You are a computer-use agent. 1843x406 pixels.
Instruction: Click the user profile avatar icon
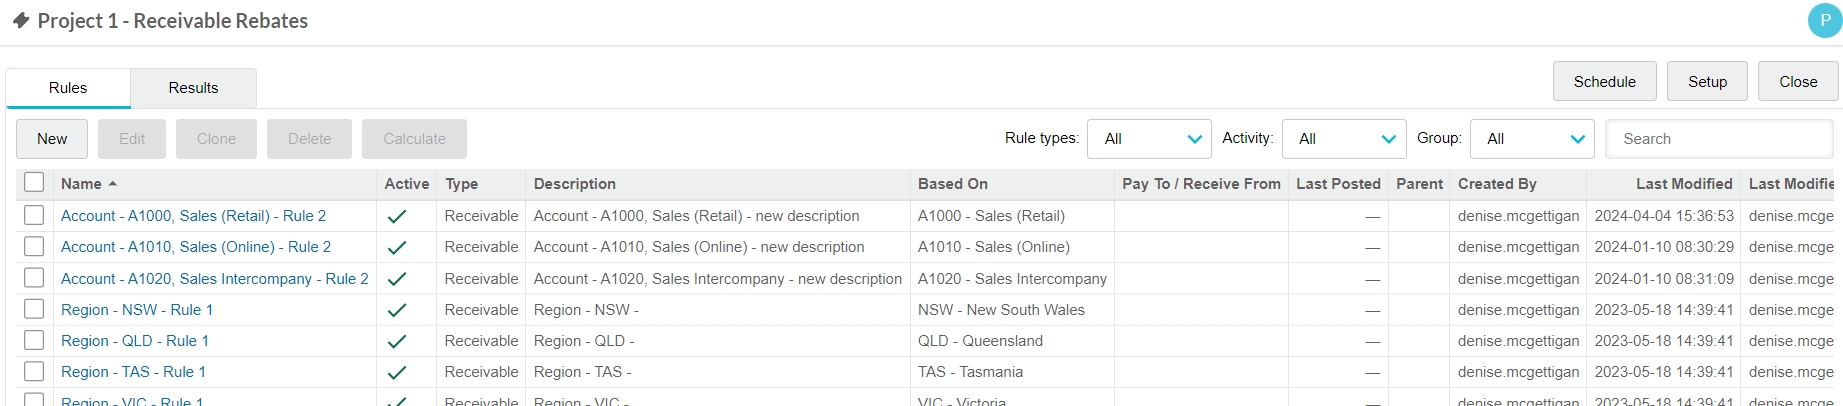tap(1825, 20)
